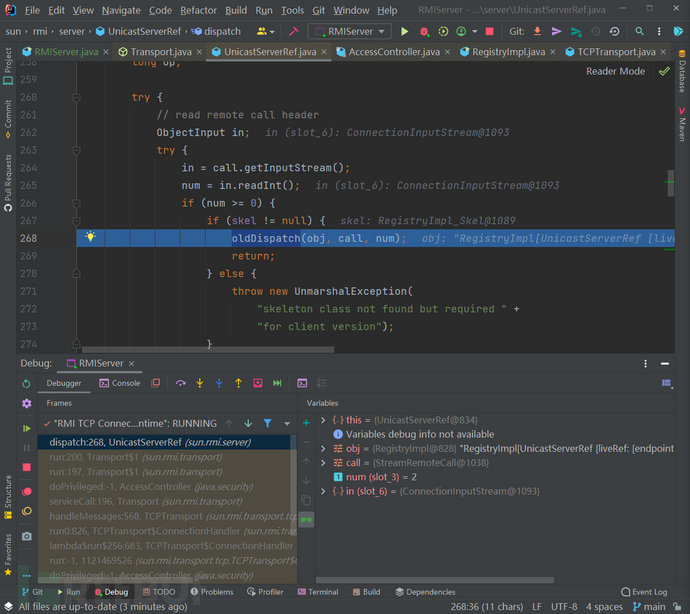Close the AccessController.java tab
690x614 pixels.
(447, 52)
